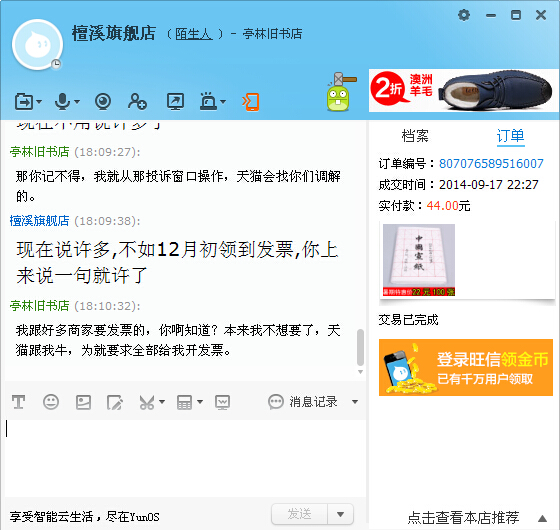Click the 交易已完成 status text

[408, 320]
